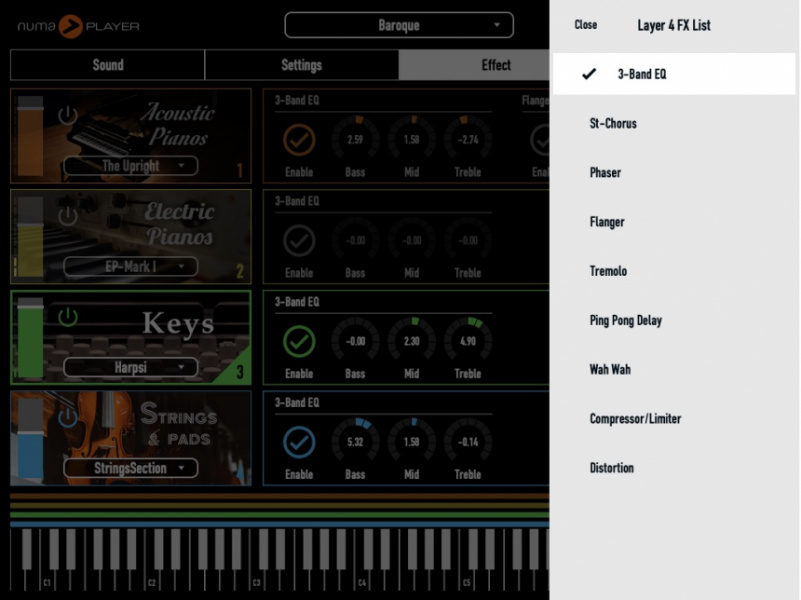Select Ping Pong Delay from FX list

pos(625,320)
